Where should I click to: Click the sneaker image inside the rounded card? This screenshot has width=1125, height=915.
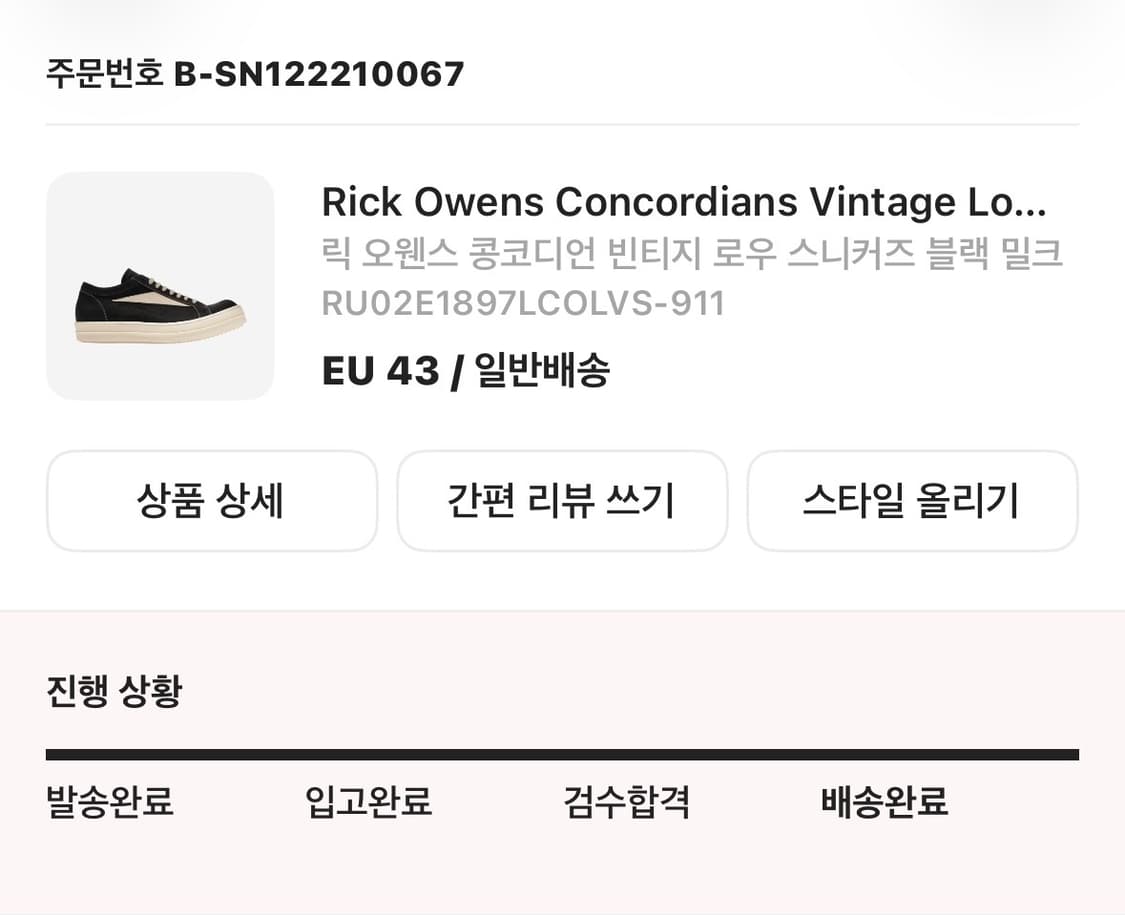(x=160, y=300)
